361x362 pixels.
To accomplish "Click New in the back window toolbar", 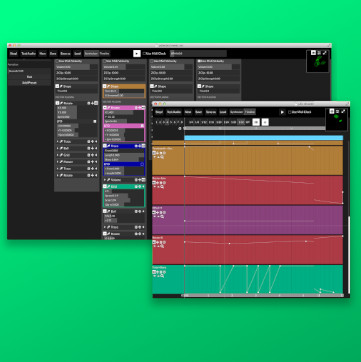I will [42, 54].
